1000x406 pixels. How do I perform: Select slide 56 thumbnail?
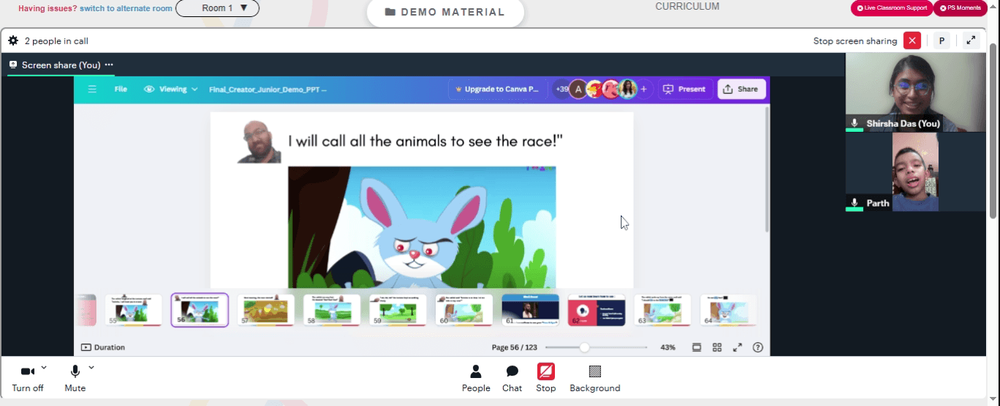click(200, 310)
